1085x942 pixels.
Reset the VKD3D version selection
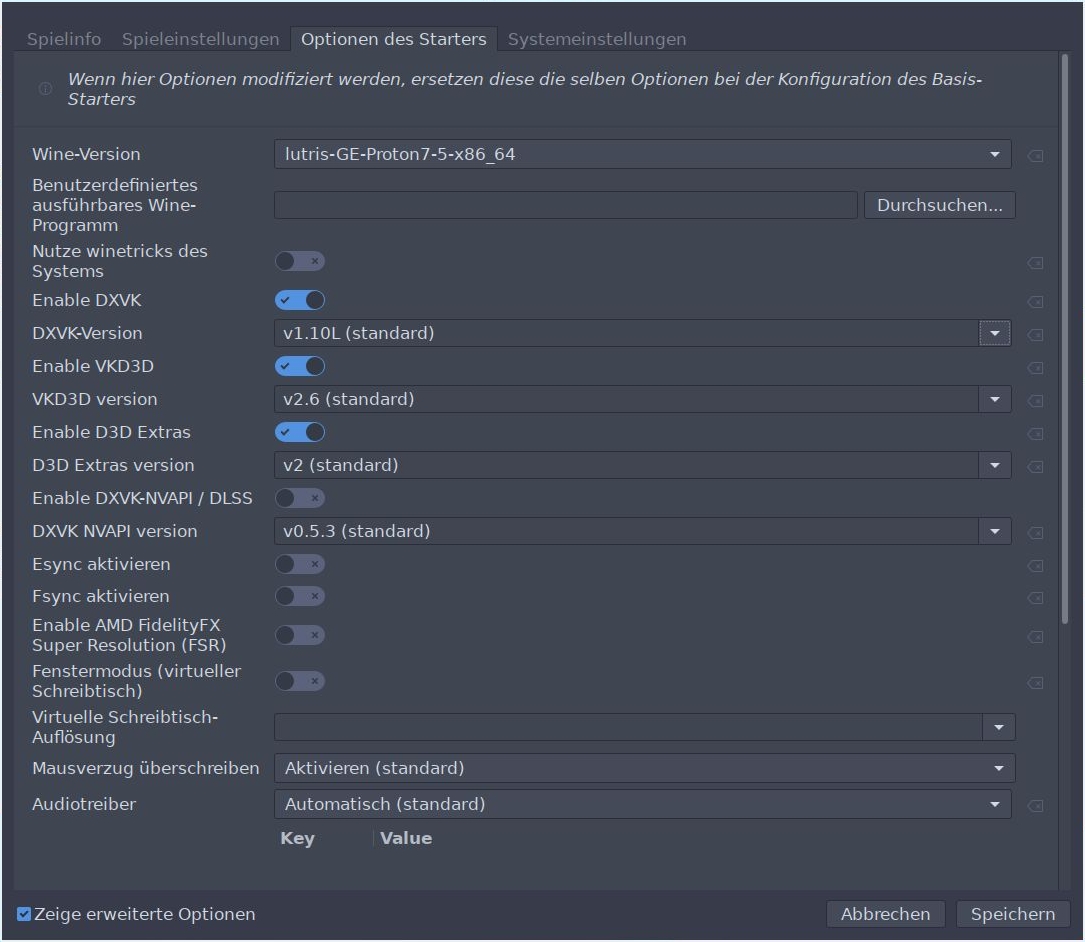tap(1036, 399)
